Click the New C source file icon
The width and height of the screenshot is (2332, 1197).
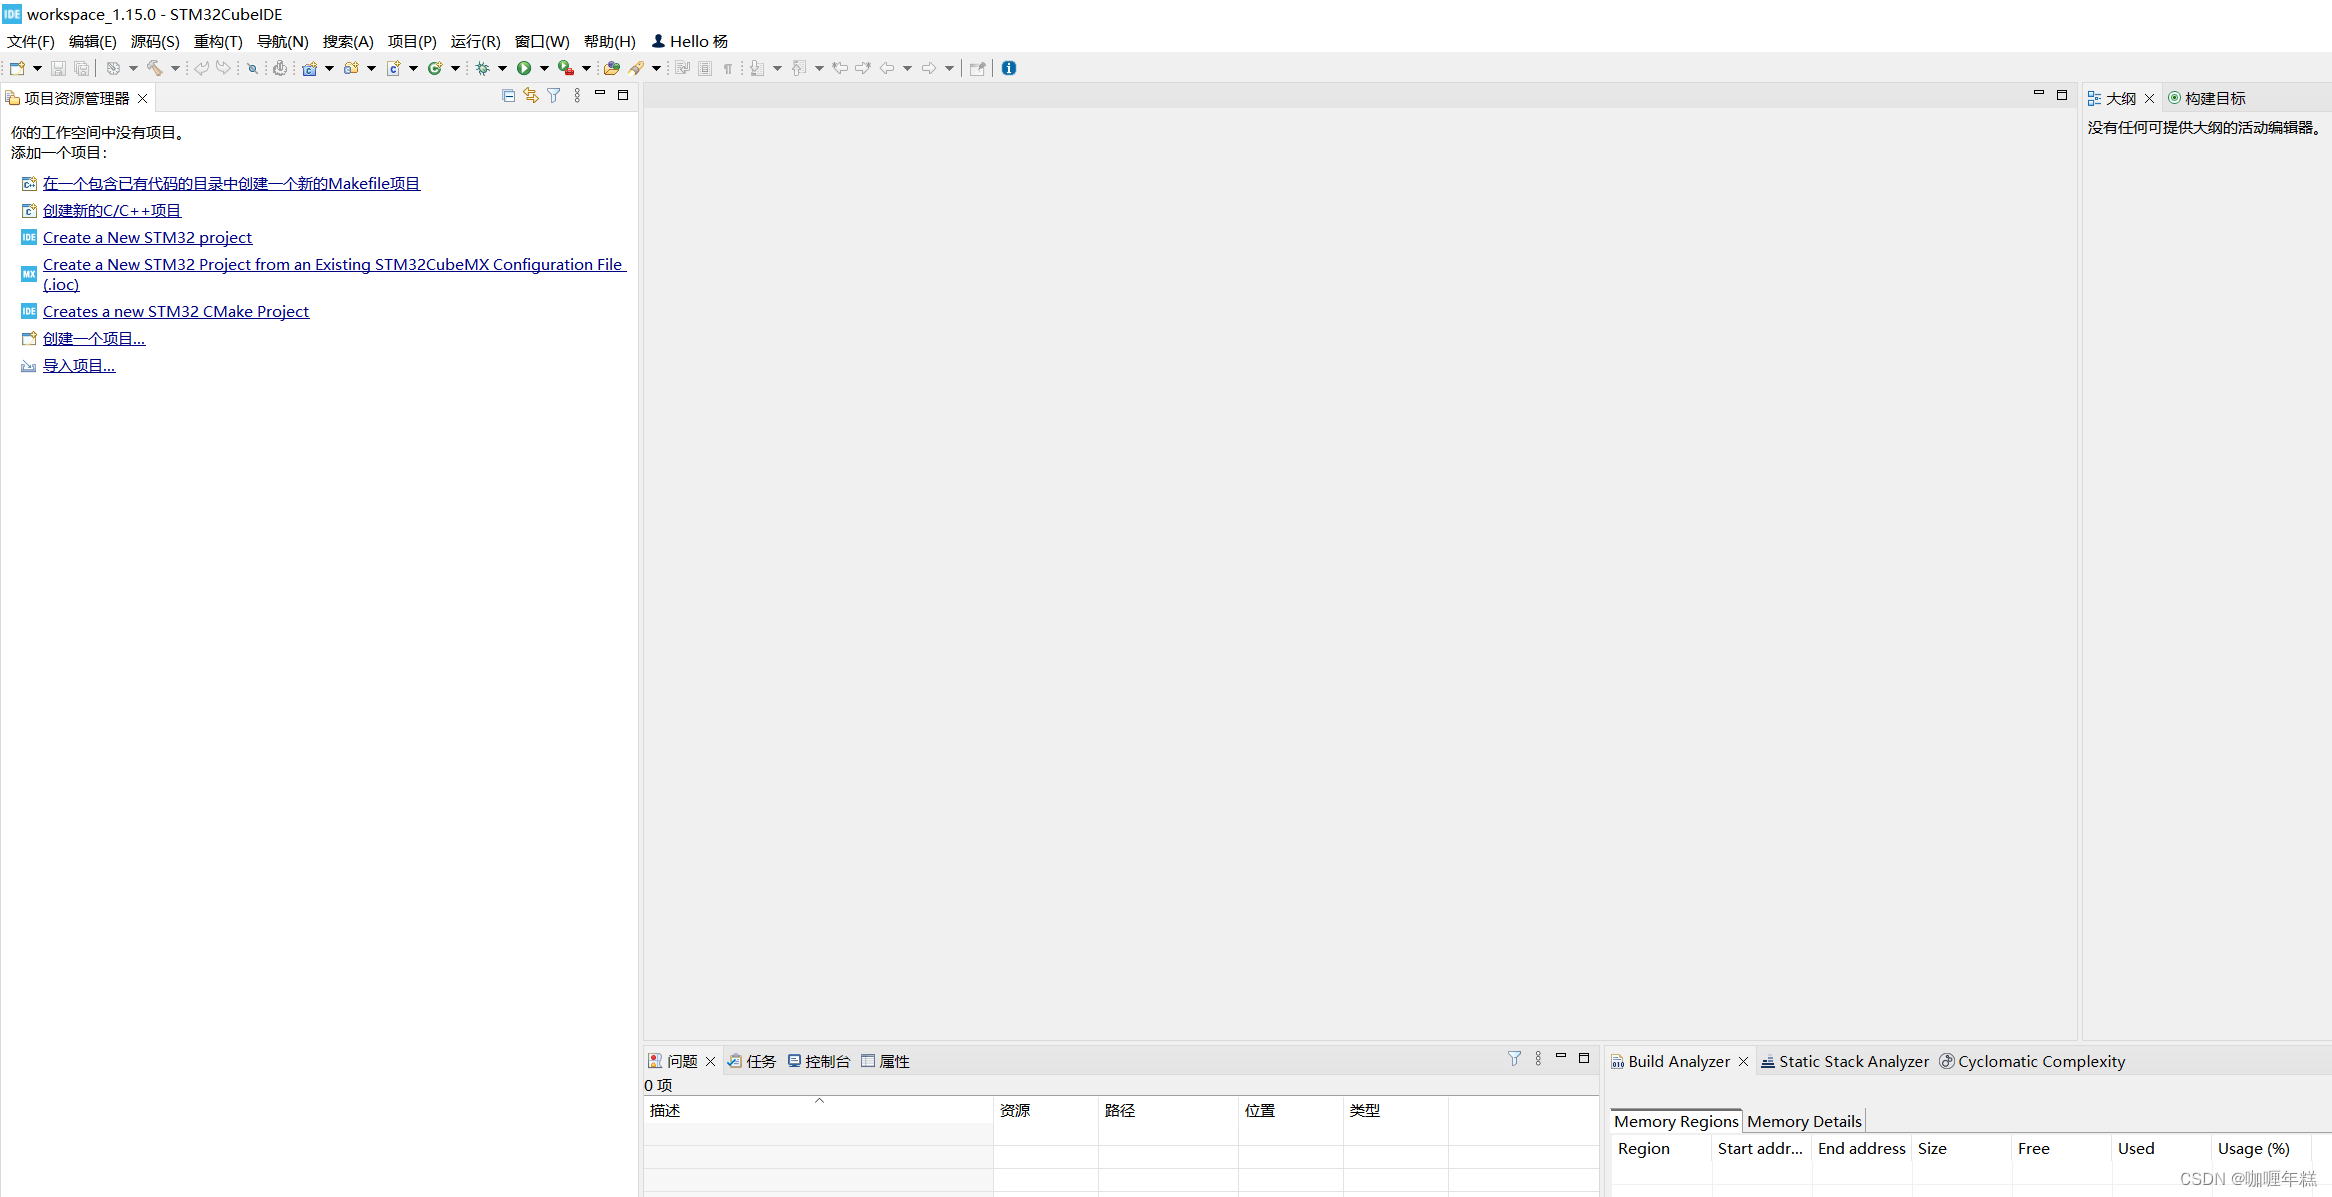coord(394,68)
